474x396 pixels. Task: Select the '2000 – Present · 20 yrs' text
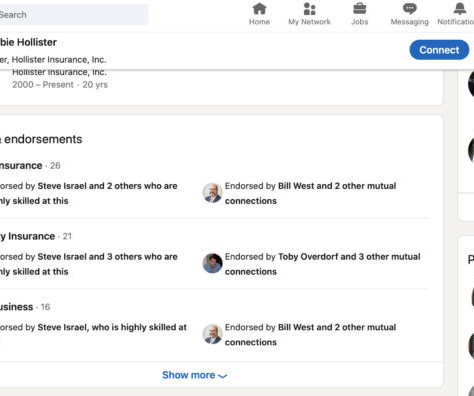[x=60, y=85]
